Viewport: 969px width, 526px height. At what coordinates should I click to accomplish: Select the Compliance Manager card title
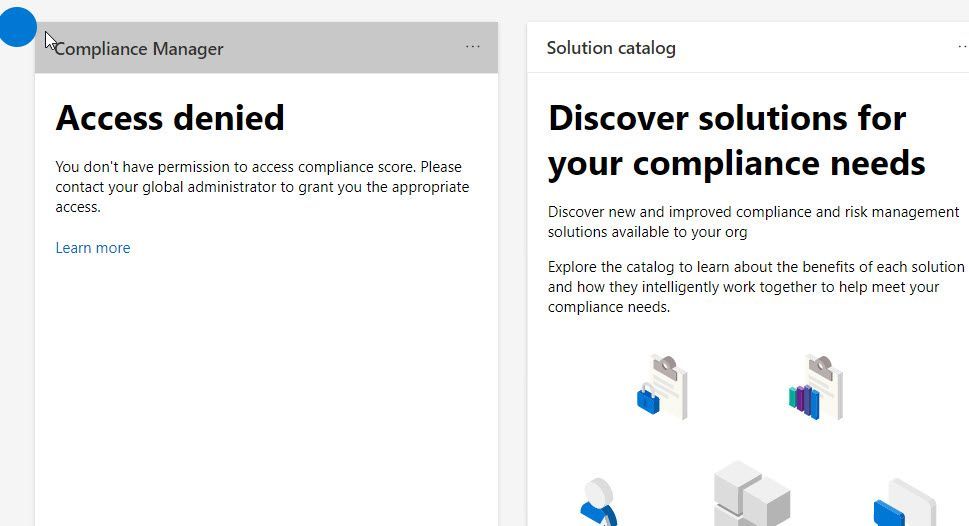139,49
